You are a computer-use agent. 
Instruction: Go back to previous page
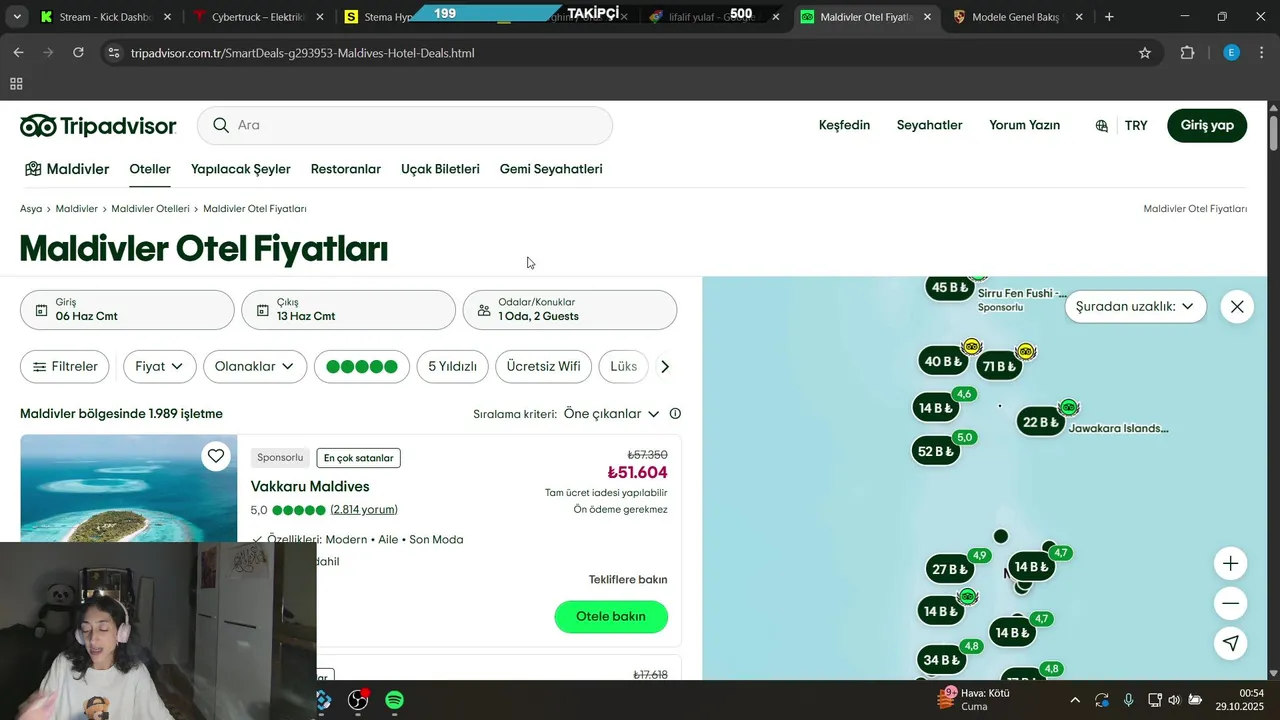[x=18, y=53]
